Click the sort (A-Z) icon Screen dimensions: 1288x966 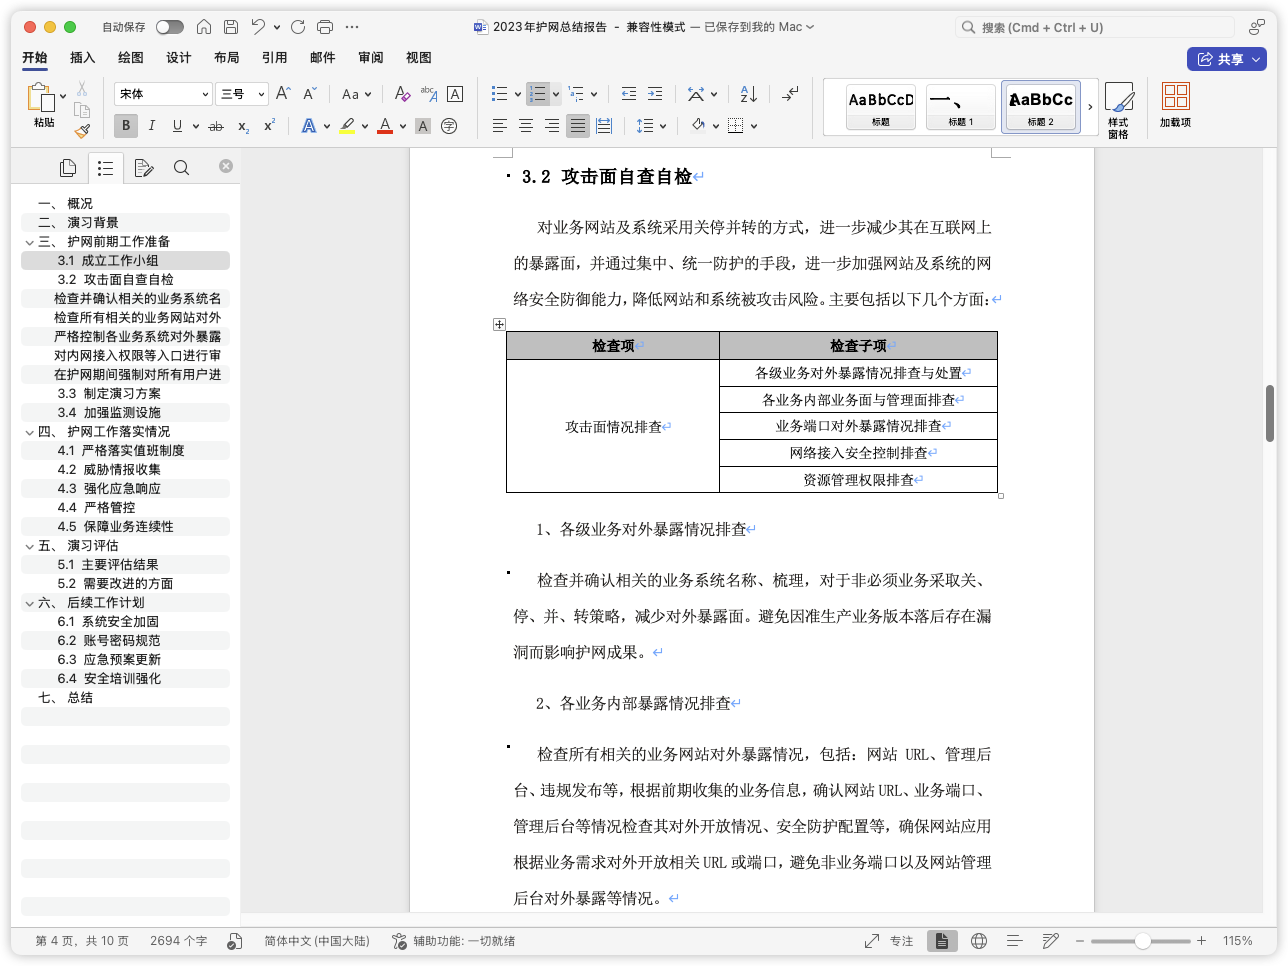(748, 93)
